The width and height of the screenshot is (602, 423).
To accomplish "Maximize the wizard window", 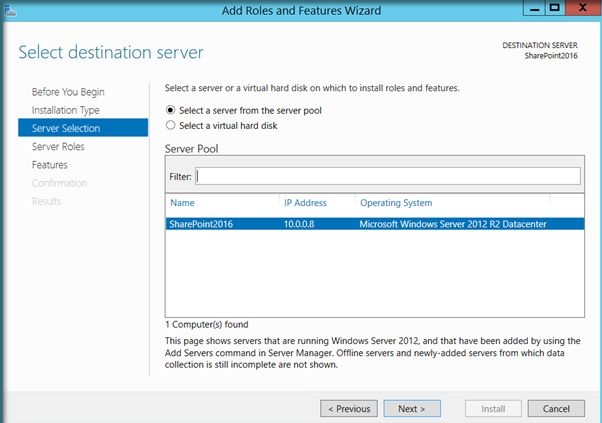I will (x=554, y=9).
